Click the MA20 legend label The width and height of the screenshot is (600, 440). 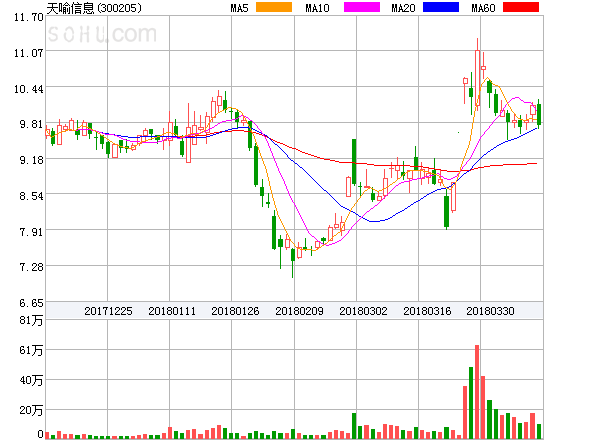click(403, 8)
